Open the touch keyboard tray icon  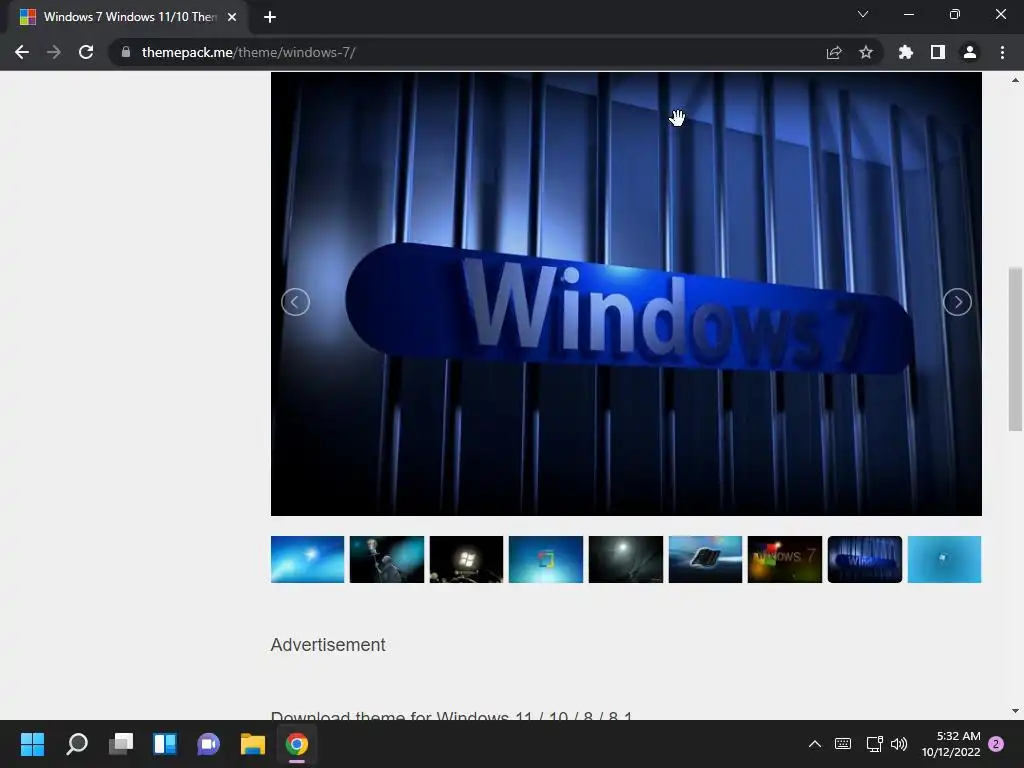coord(843,744)
